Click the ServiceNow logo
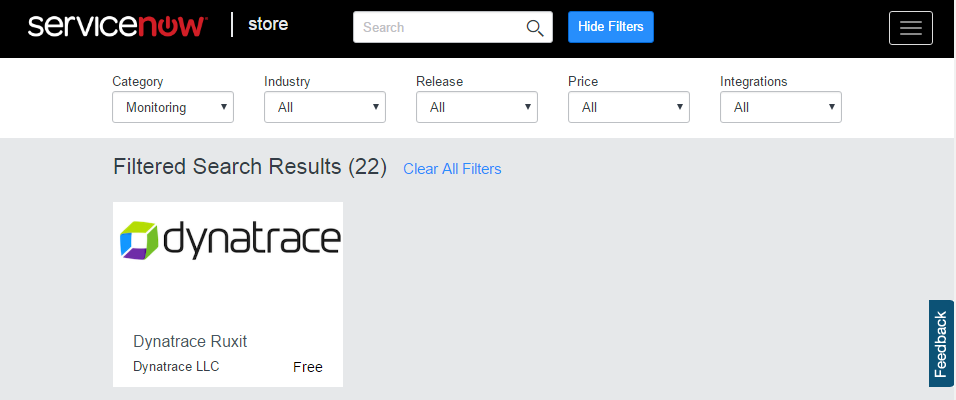Viewport: 956px width, 400px height. (x=118, y=27)
